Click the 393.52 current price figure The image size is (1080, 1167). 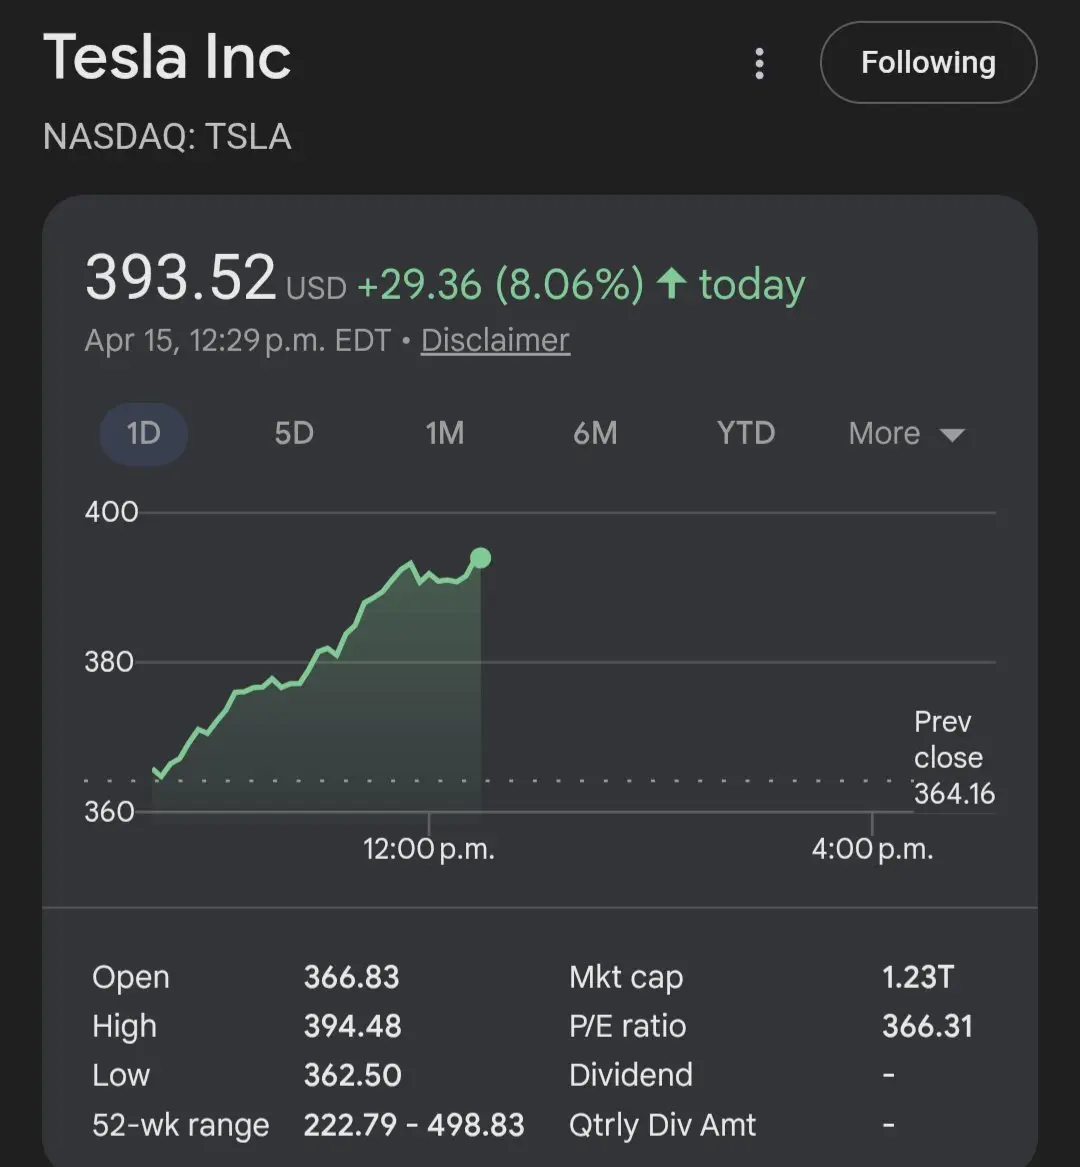point(180,278)
